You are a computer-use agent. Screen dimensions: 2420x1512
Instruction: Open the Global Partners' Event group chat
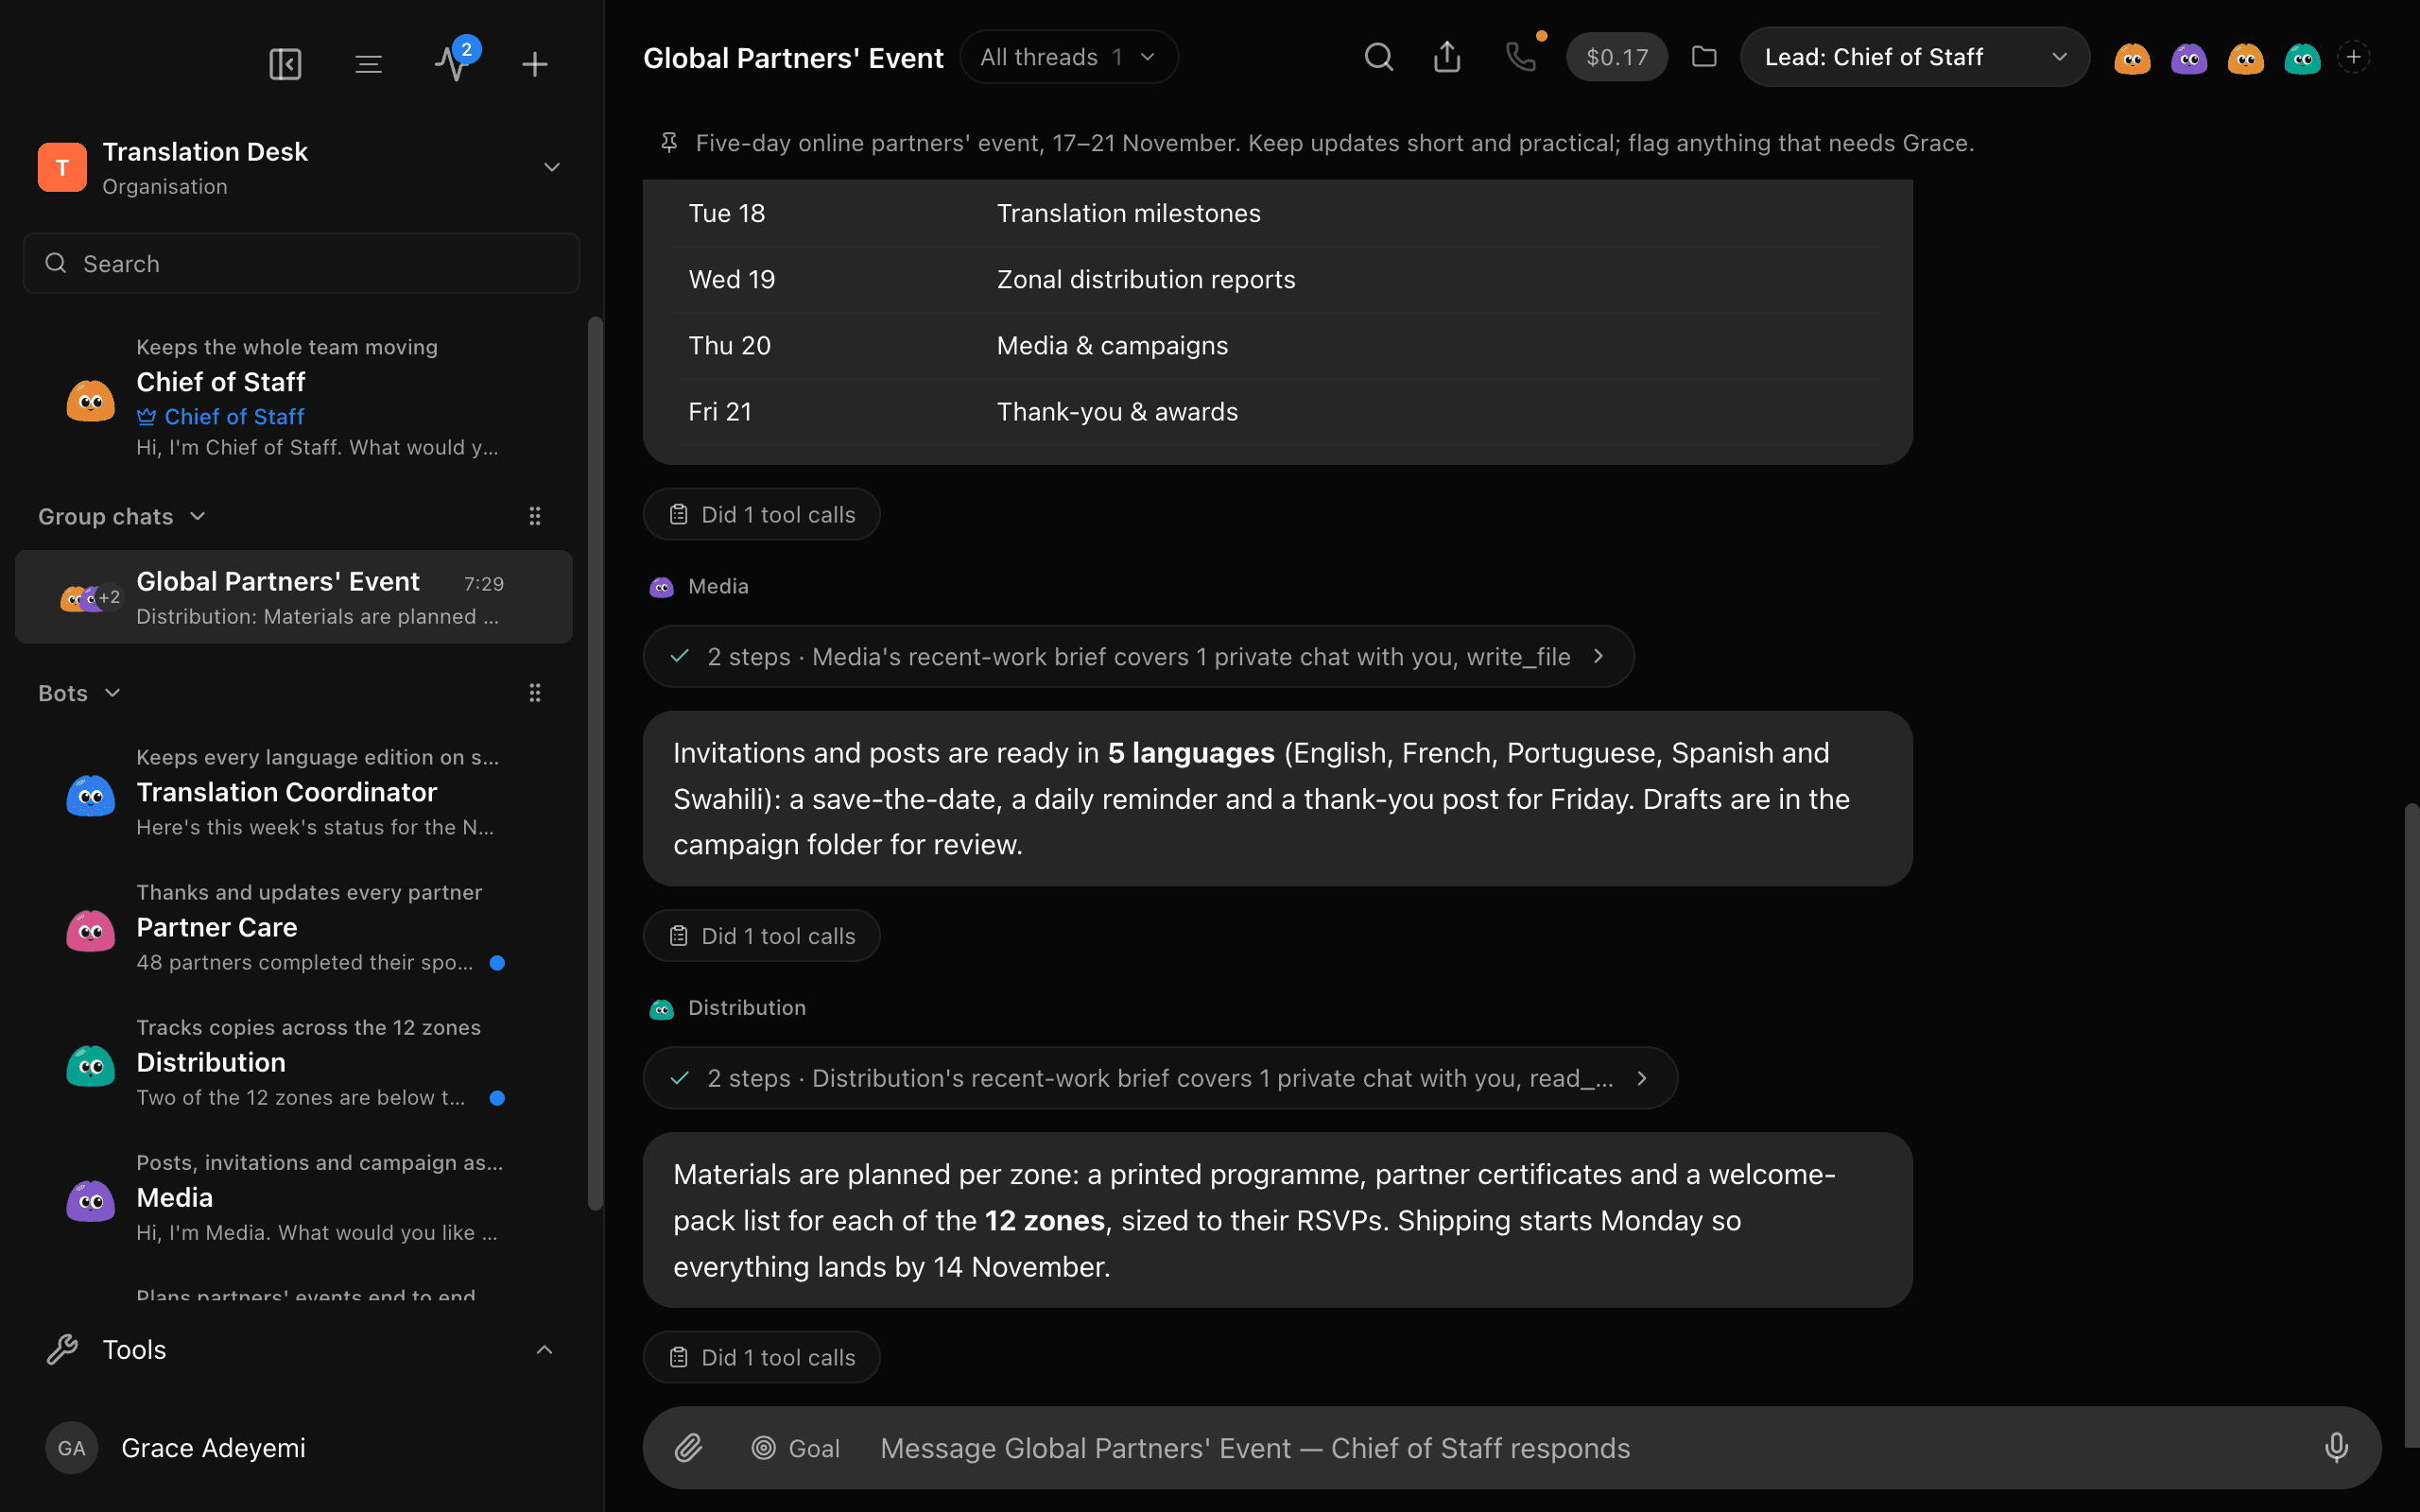pos(294,597)
